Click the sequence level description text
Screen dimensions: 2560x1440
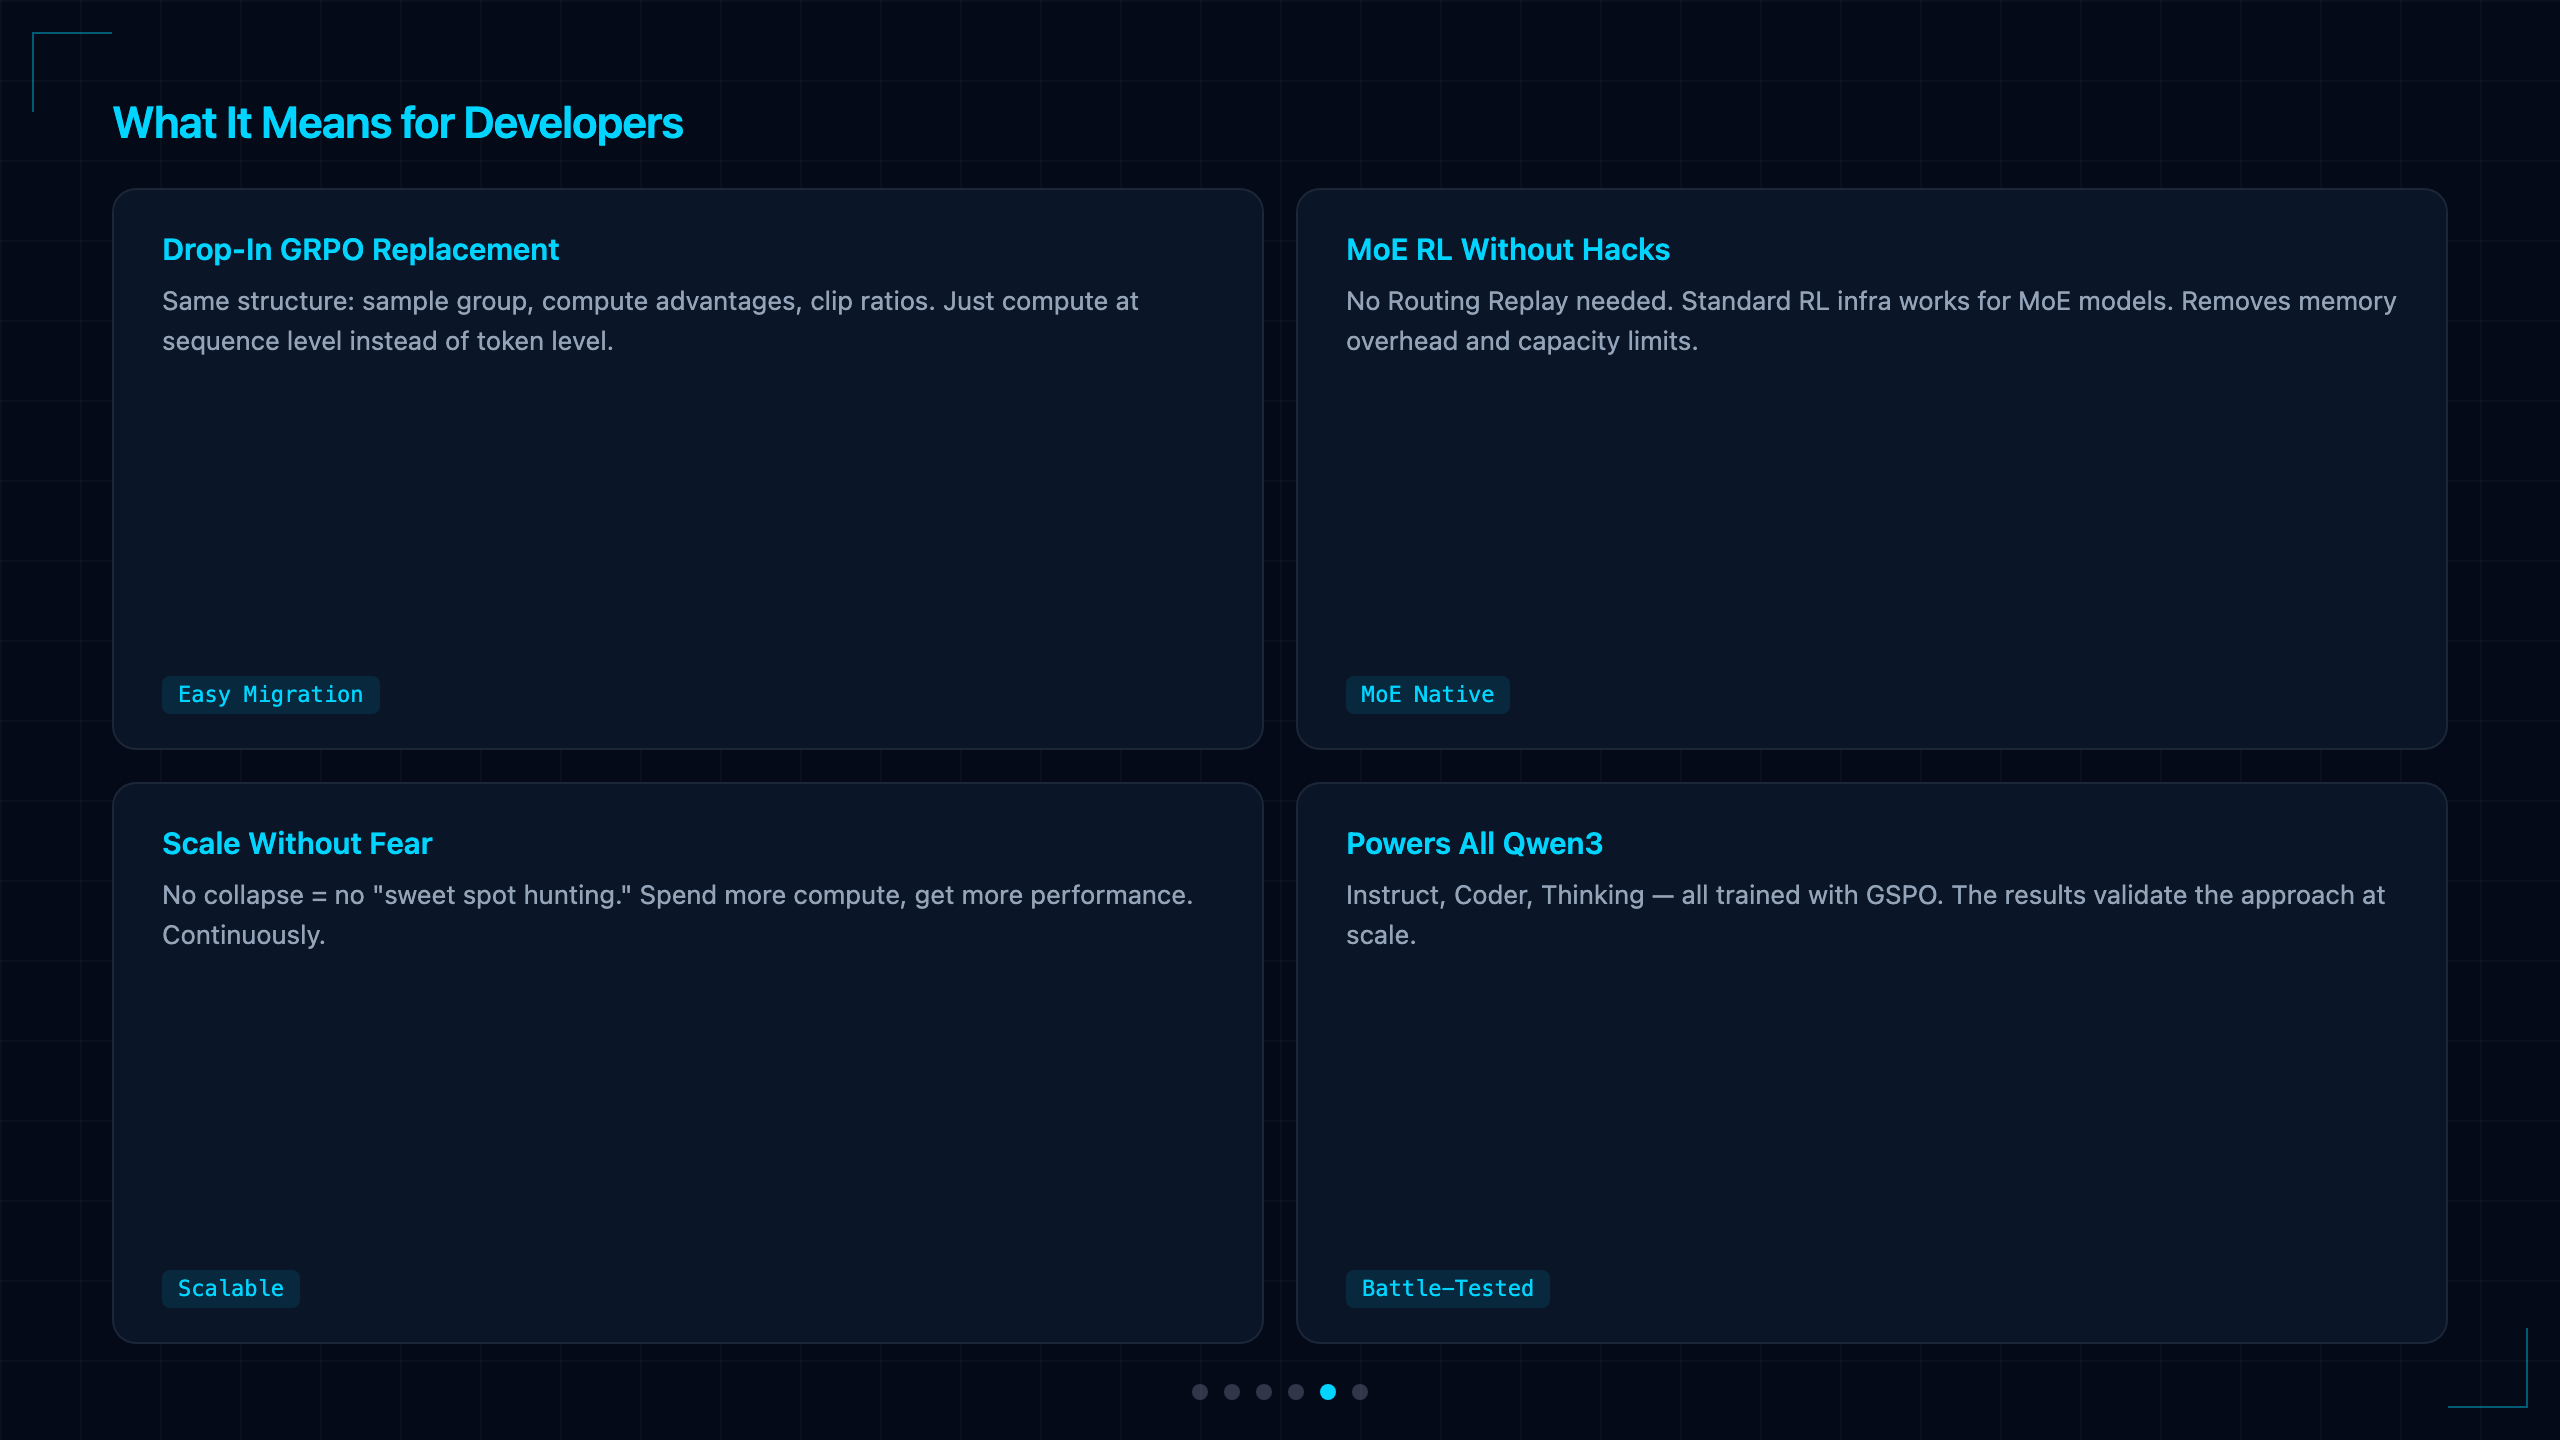coord(650,321)
